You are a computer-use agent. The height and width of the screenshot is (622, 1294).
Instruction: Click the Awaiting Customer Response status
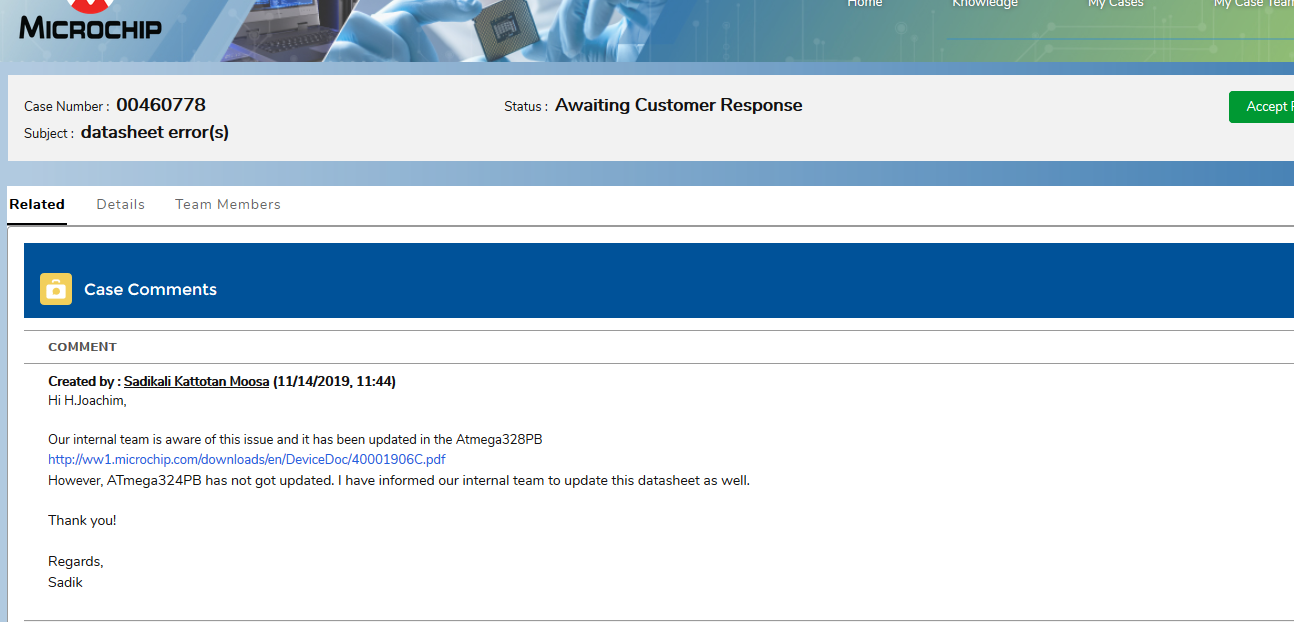point(679,105)
